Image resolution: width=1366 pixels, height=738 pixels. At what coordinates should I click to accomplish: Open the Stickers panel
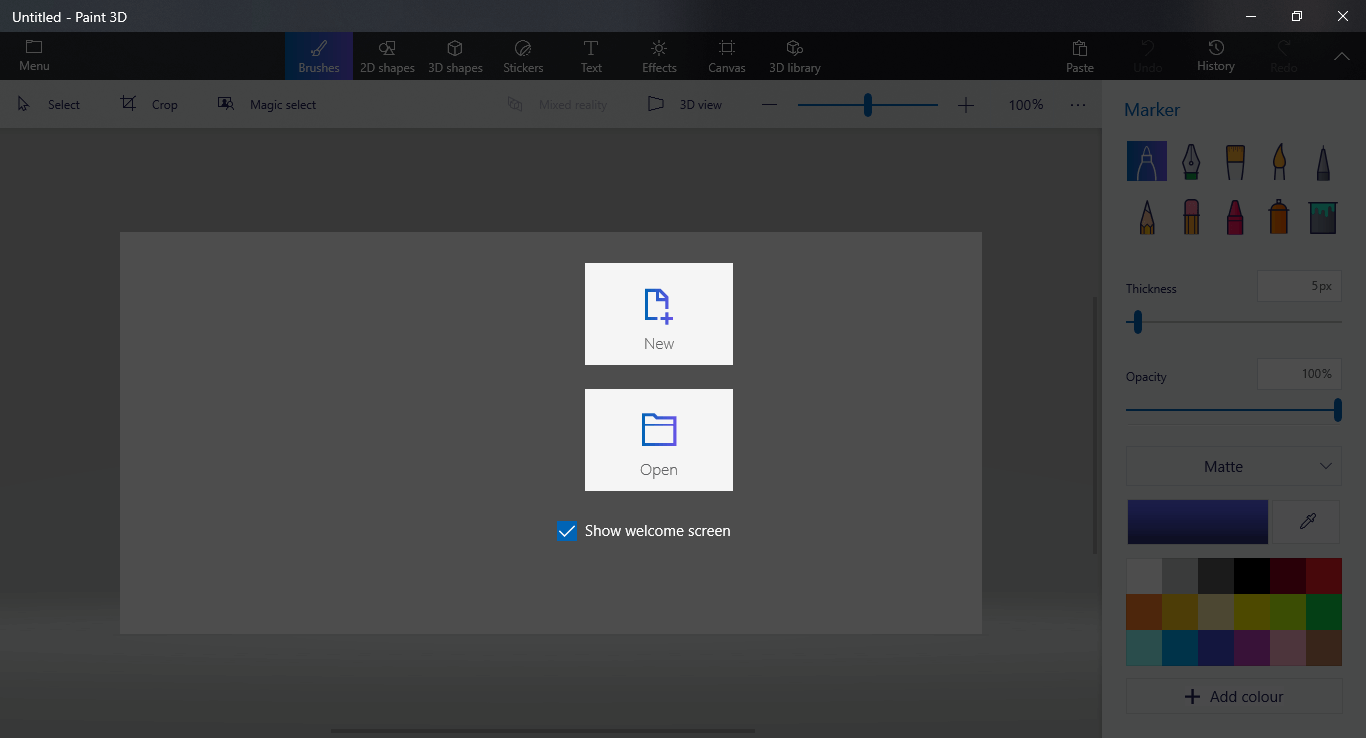click(x=523, y=55)
